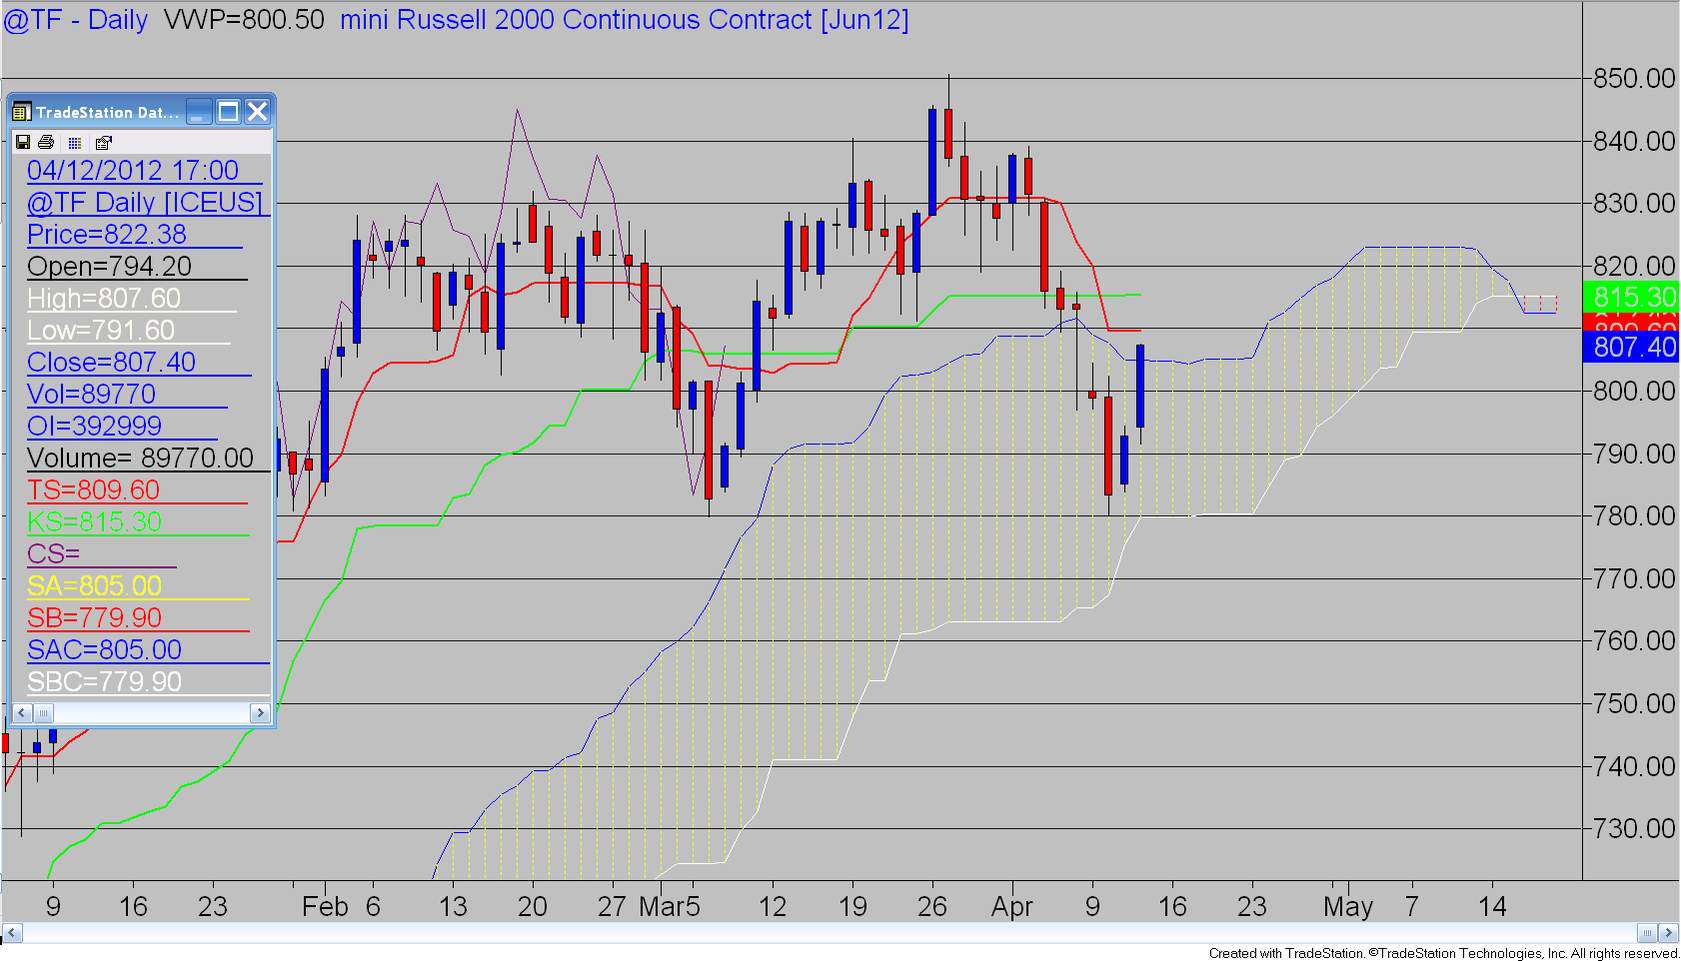Click the May date axis label
Screen dimensions: 1681x961
[x=1348, y=907]
